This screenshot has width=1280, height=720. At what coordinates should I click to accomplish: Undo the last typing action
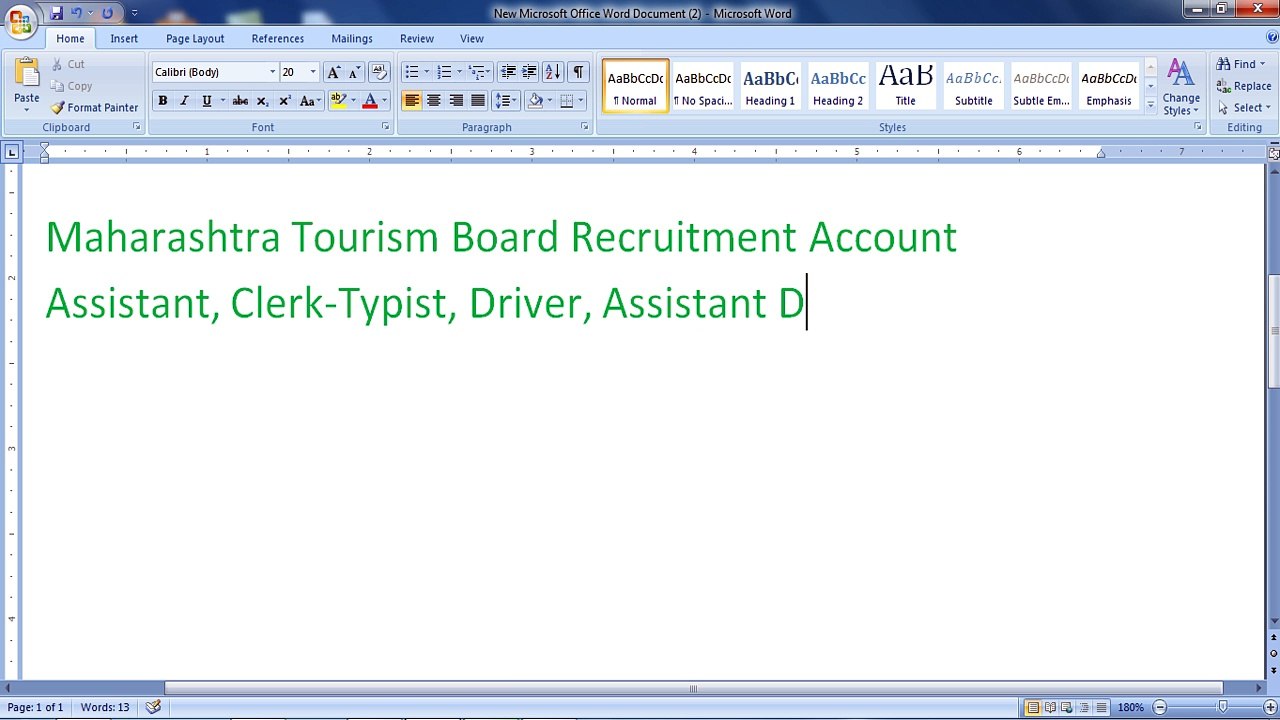(x=76, y=13)
